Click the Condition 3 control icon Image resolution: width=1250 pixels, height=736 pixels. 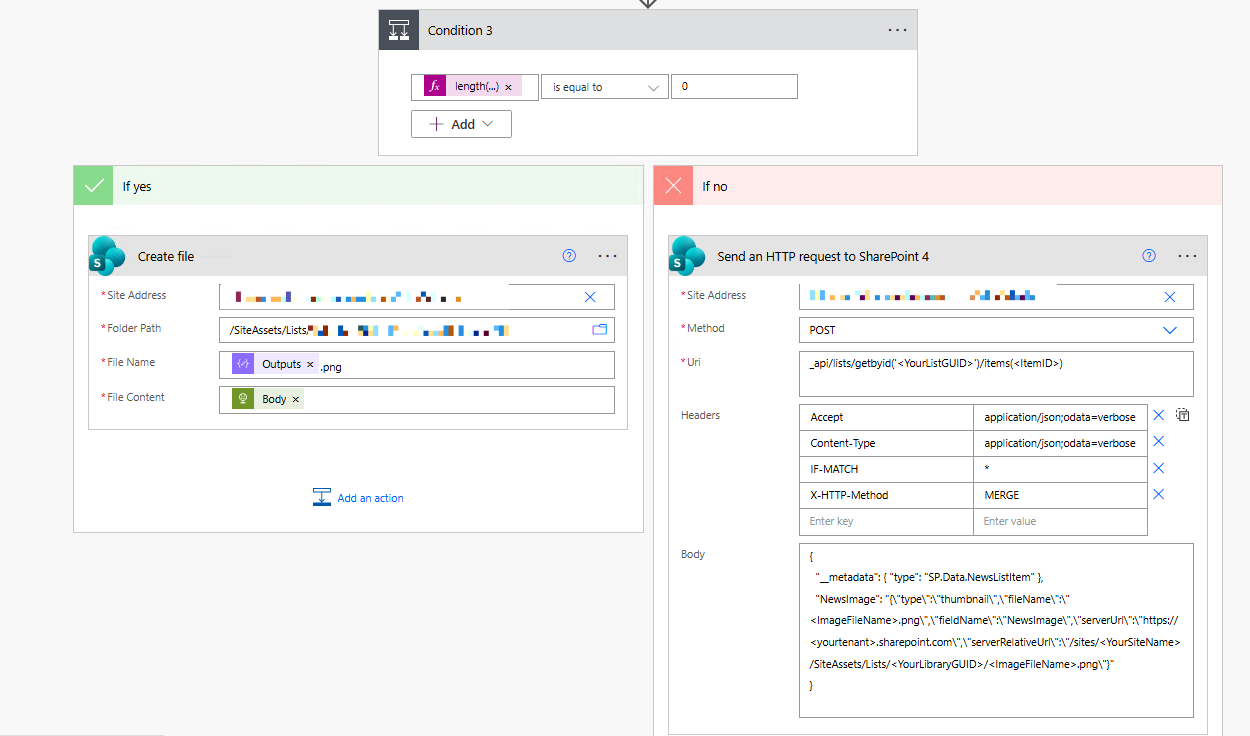tap(398, 30)
